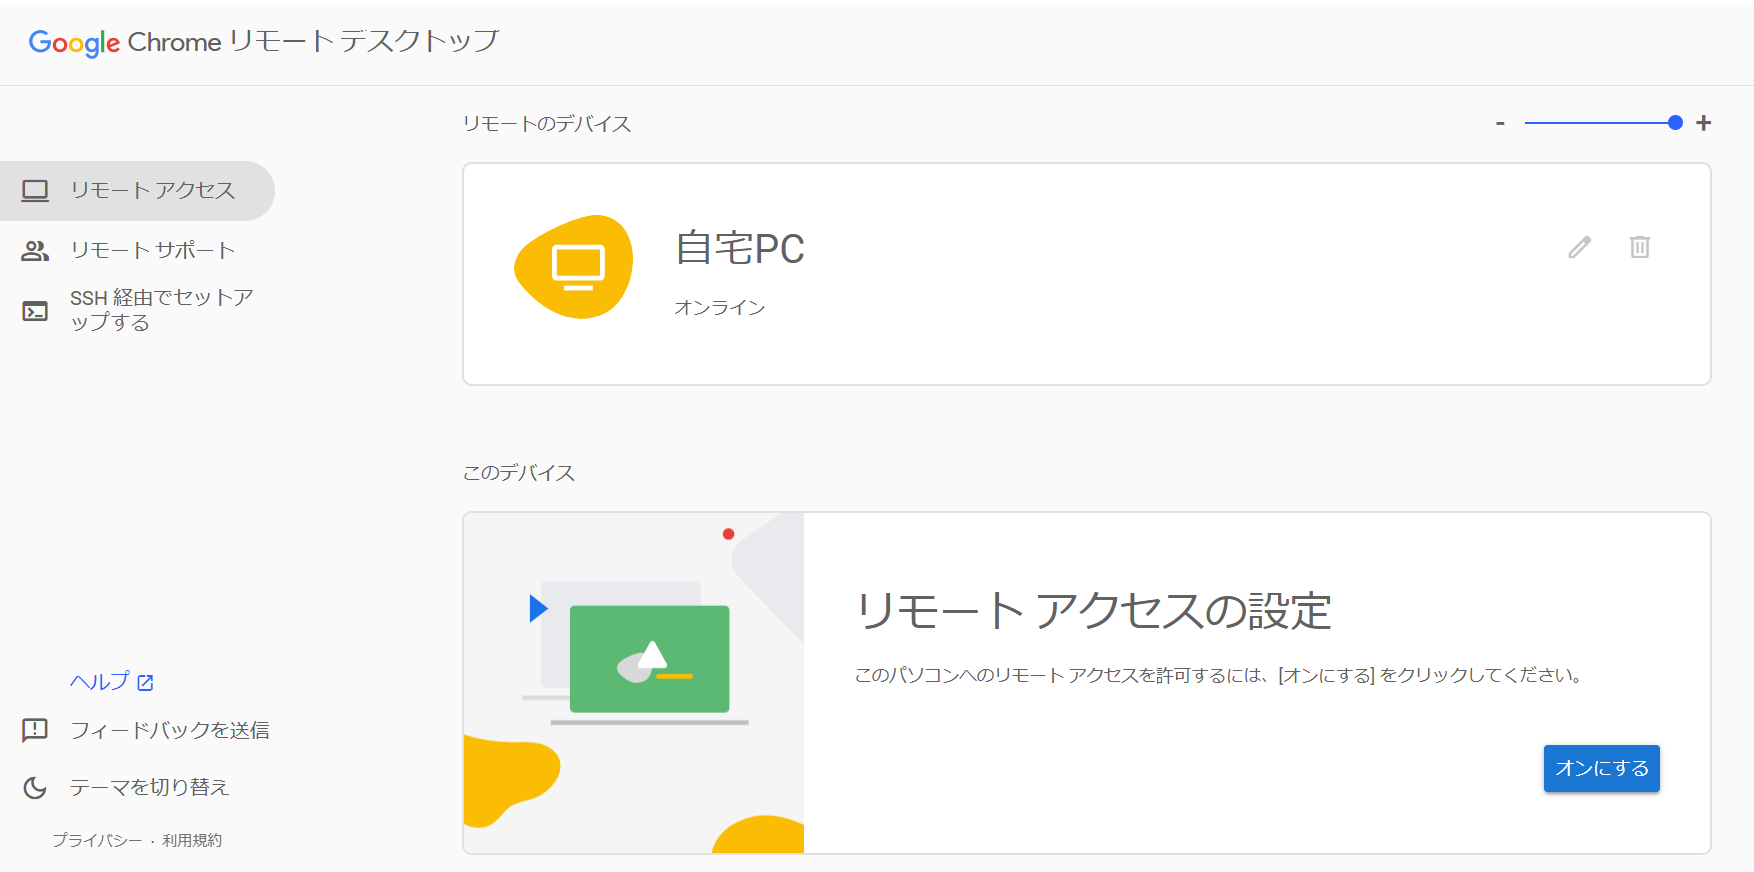Increase device card size with plus button

(x=1704, y=123)
